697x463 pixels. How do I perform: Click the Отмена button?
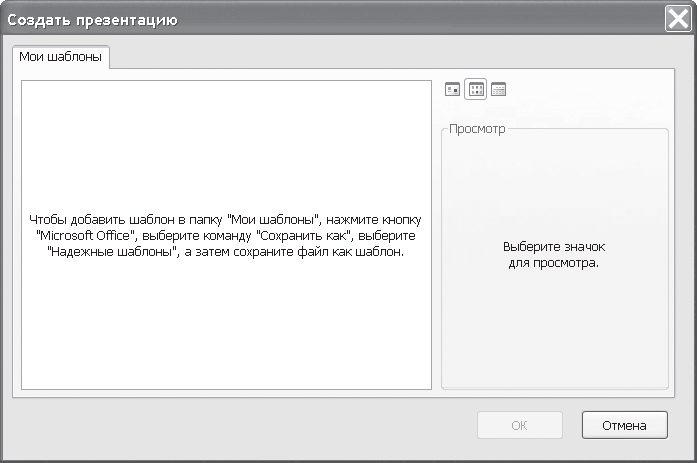click(x=625, y=425)
